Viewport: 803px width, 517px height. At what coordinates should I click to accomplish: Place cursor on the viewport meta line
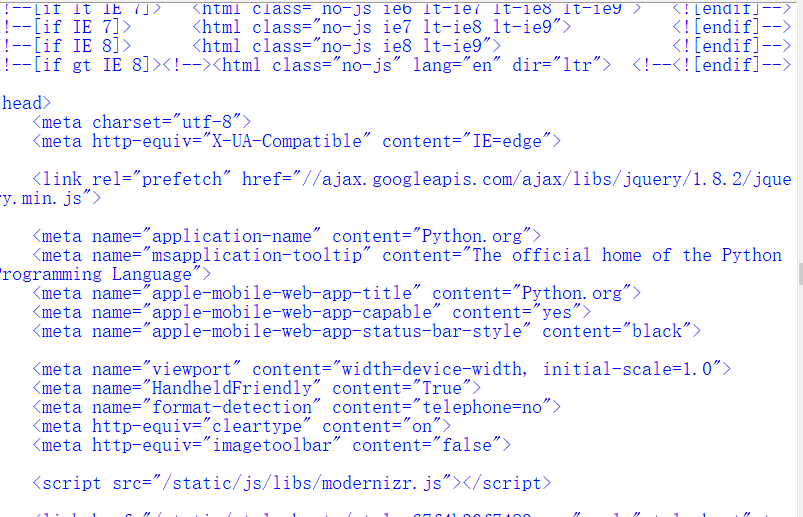click(x=382, y=369)
